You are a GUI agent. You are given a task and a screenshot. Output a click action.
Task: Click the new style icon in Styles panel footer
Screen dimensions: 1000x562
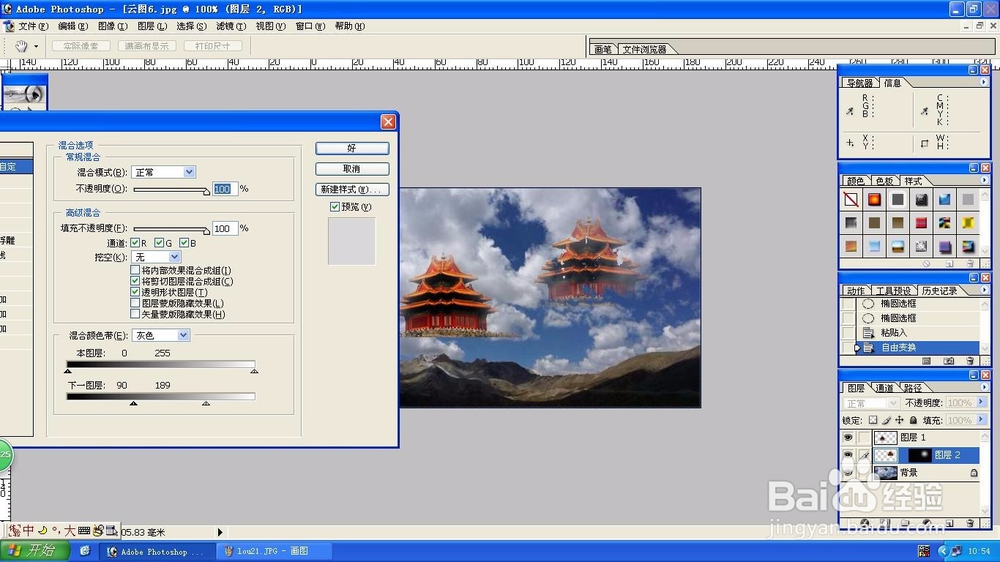949,263
